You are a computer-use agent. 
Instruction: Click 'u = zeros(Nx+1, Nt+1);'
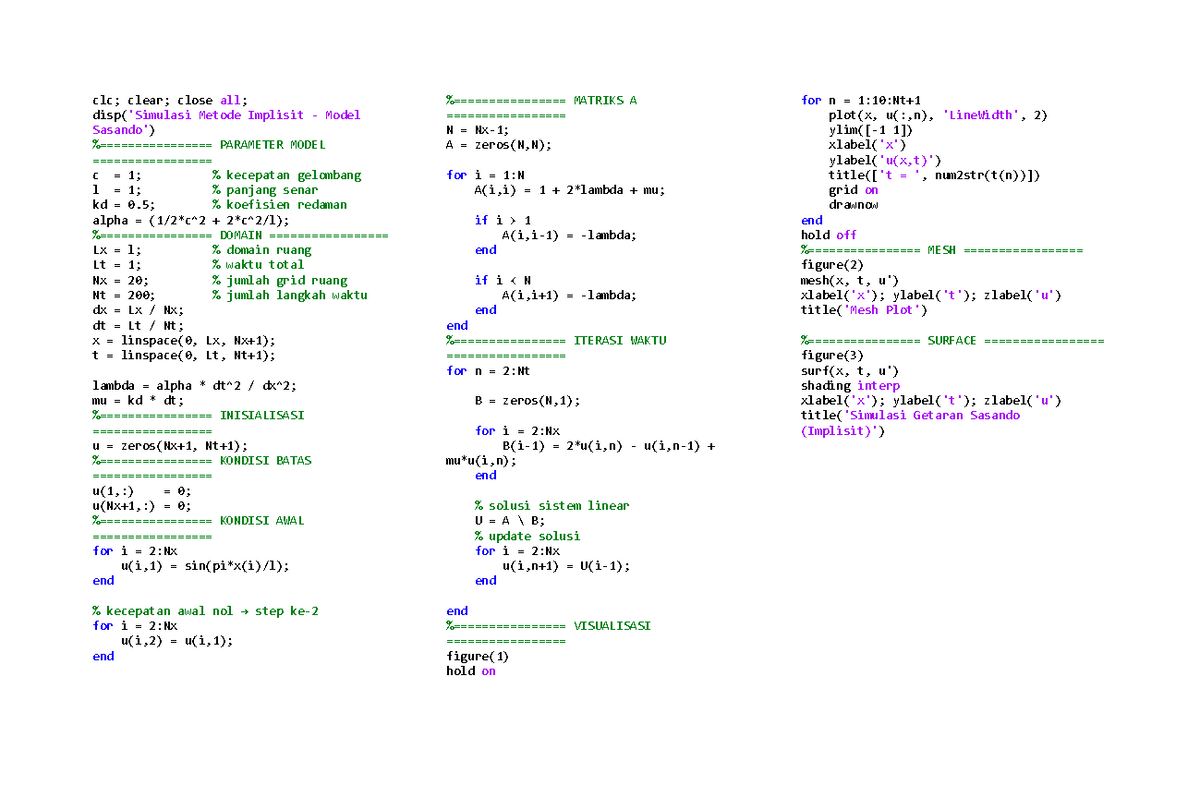click(170, 445)
